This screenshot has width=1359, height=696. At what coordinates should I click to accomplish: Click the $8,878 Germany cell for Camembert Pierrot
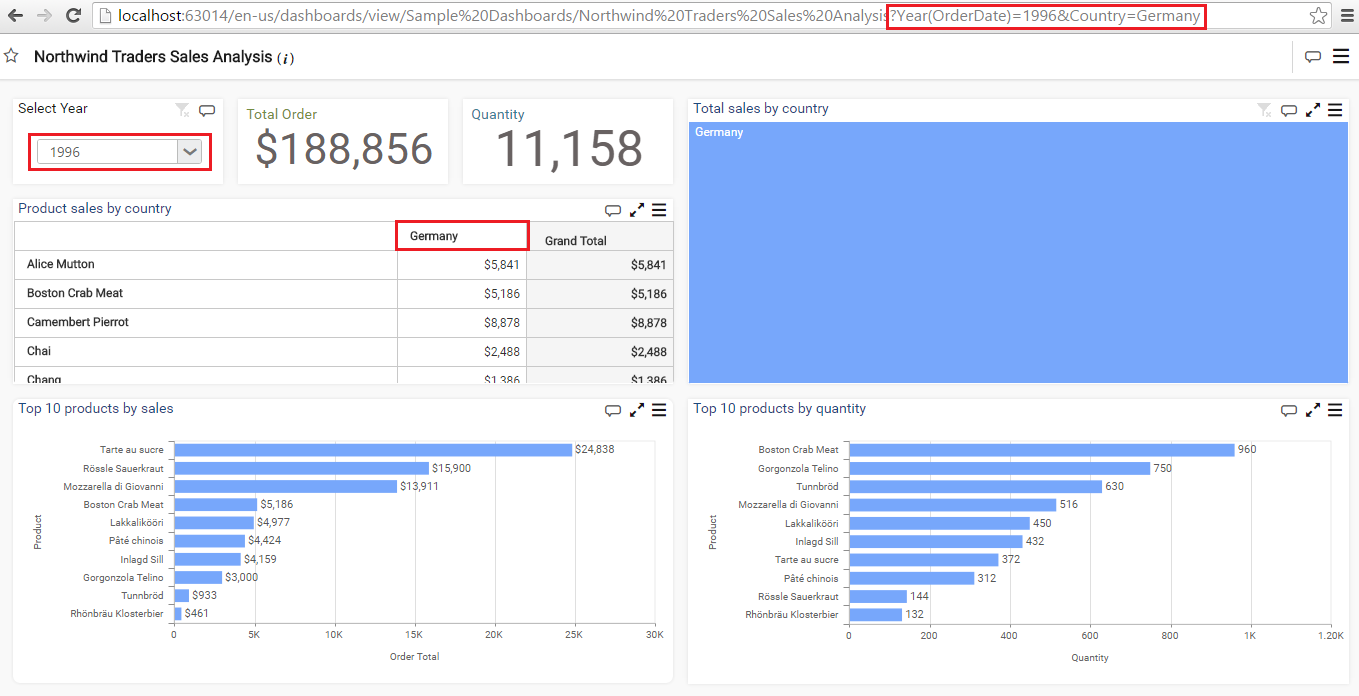coord(462,323)
